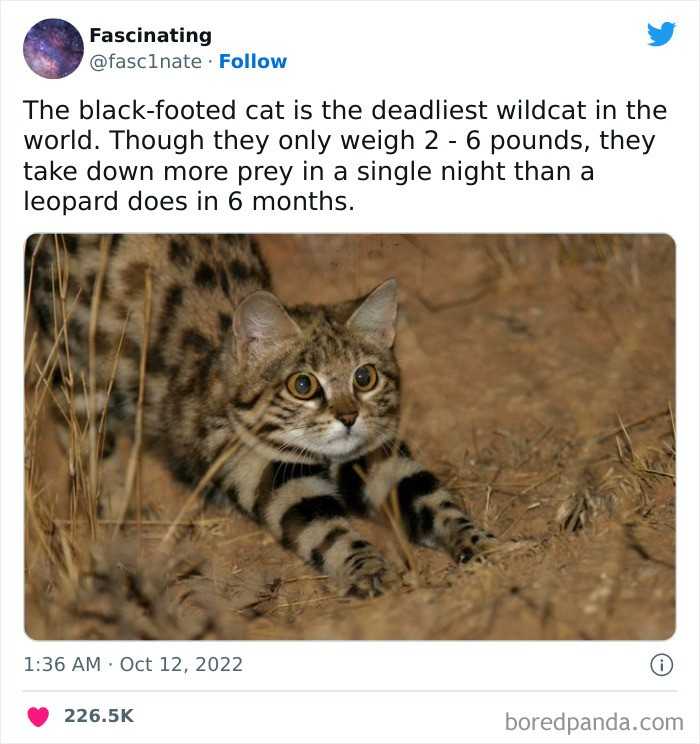Open the black-footed cat photo
Viewport: 700px width, 744px height.
(350, 437)
